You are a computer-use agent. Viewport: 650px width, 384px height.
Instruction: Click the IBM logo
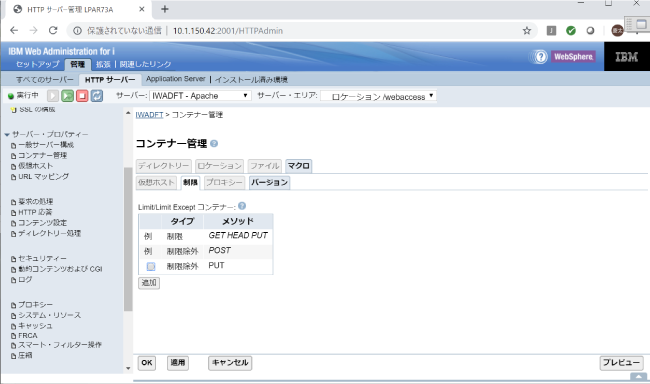point(626,56)
